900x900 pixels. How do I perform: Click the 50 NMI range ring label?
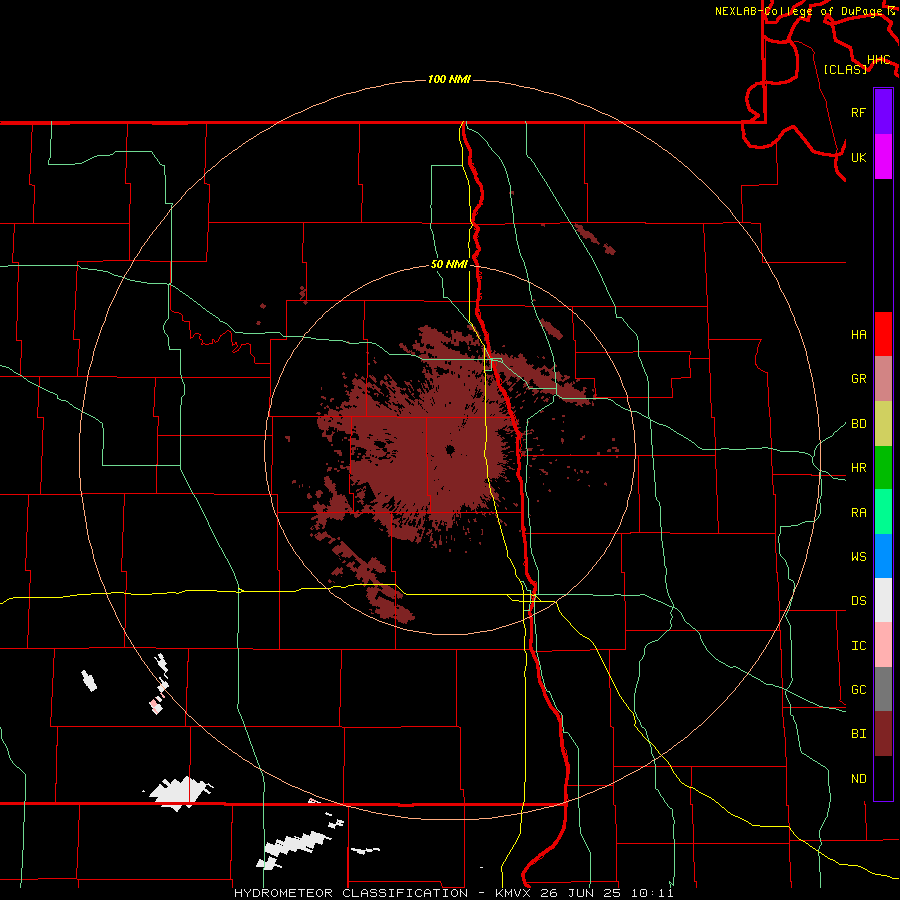click(x=449, y=265)
